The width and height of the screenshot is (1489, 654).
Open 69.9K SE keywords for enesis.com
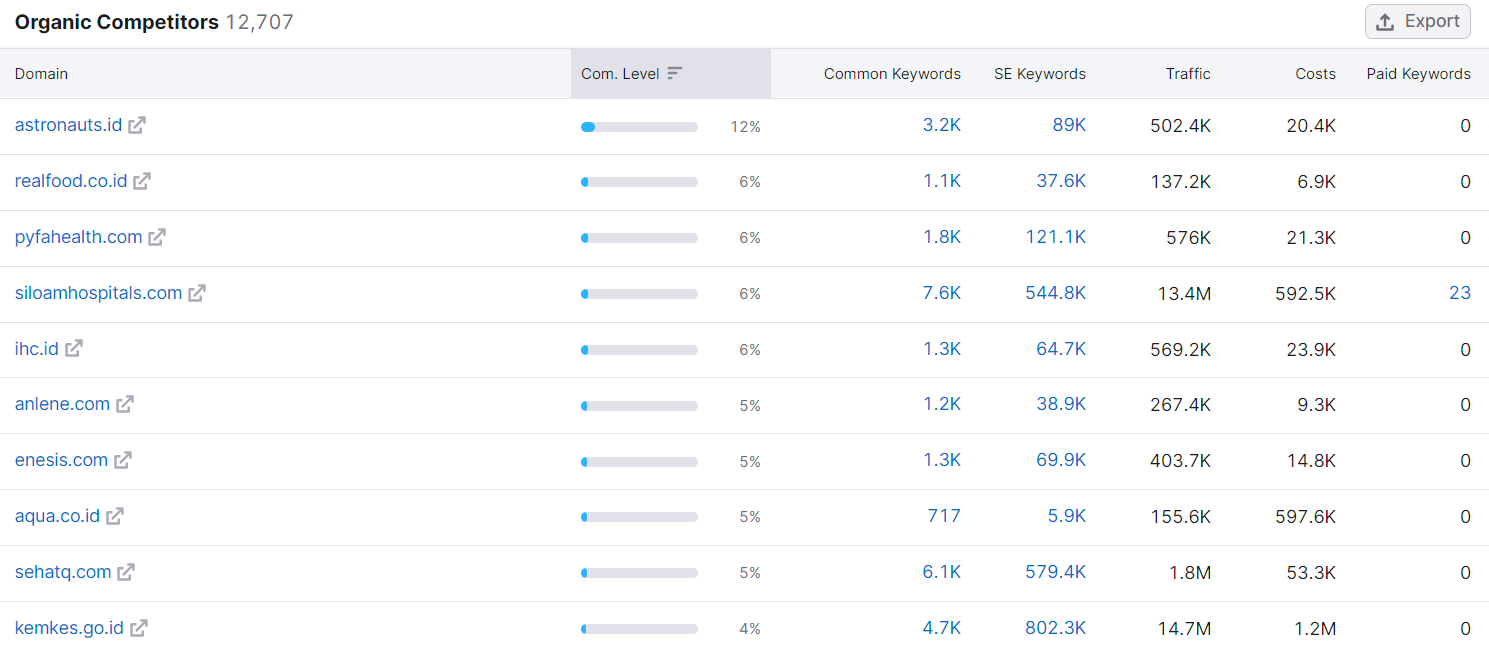1061,460
